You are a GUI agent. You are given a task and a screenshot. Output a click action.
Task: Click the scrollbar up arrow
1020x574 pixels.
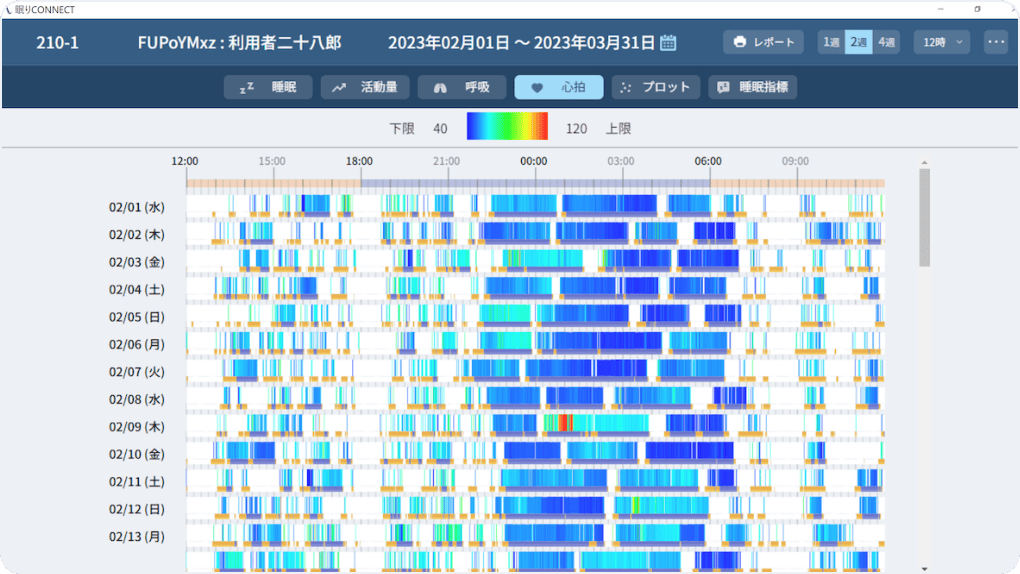click(924, 162)
